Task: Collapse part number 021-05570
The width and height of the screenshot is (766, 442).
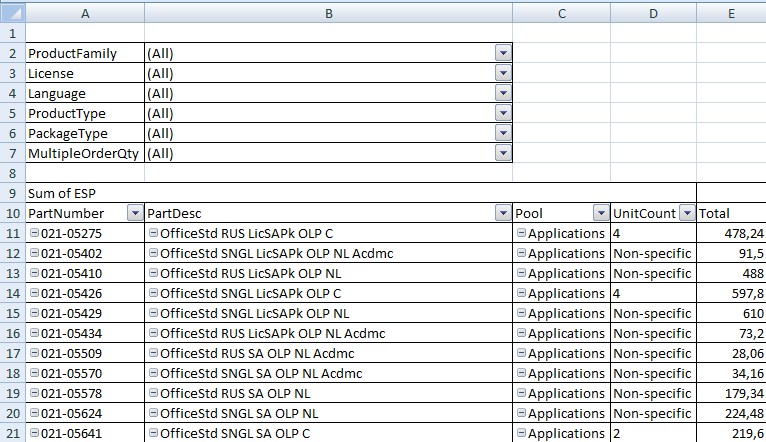Action: 34,373
